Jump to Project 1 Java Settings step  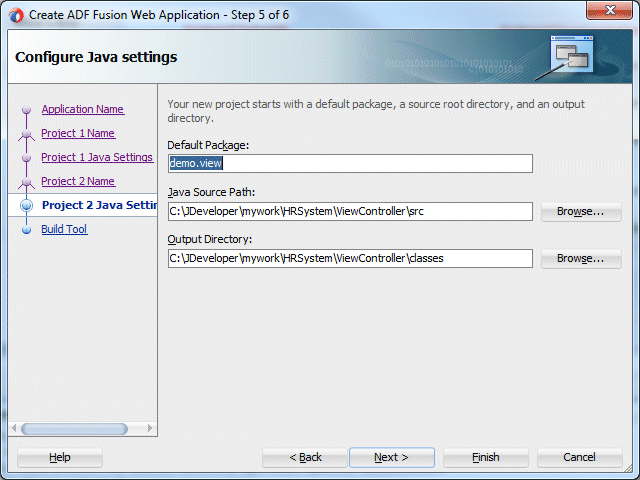[x=97, y=158]
